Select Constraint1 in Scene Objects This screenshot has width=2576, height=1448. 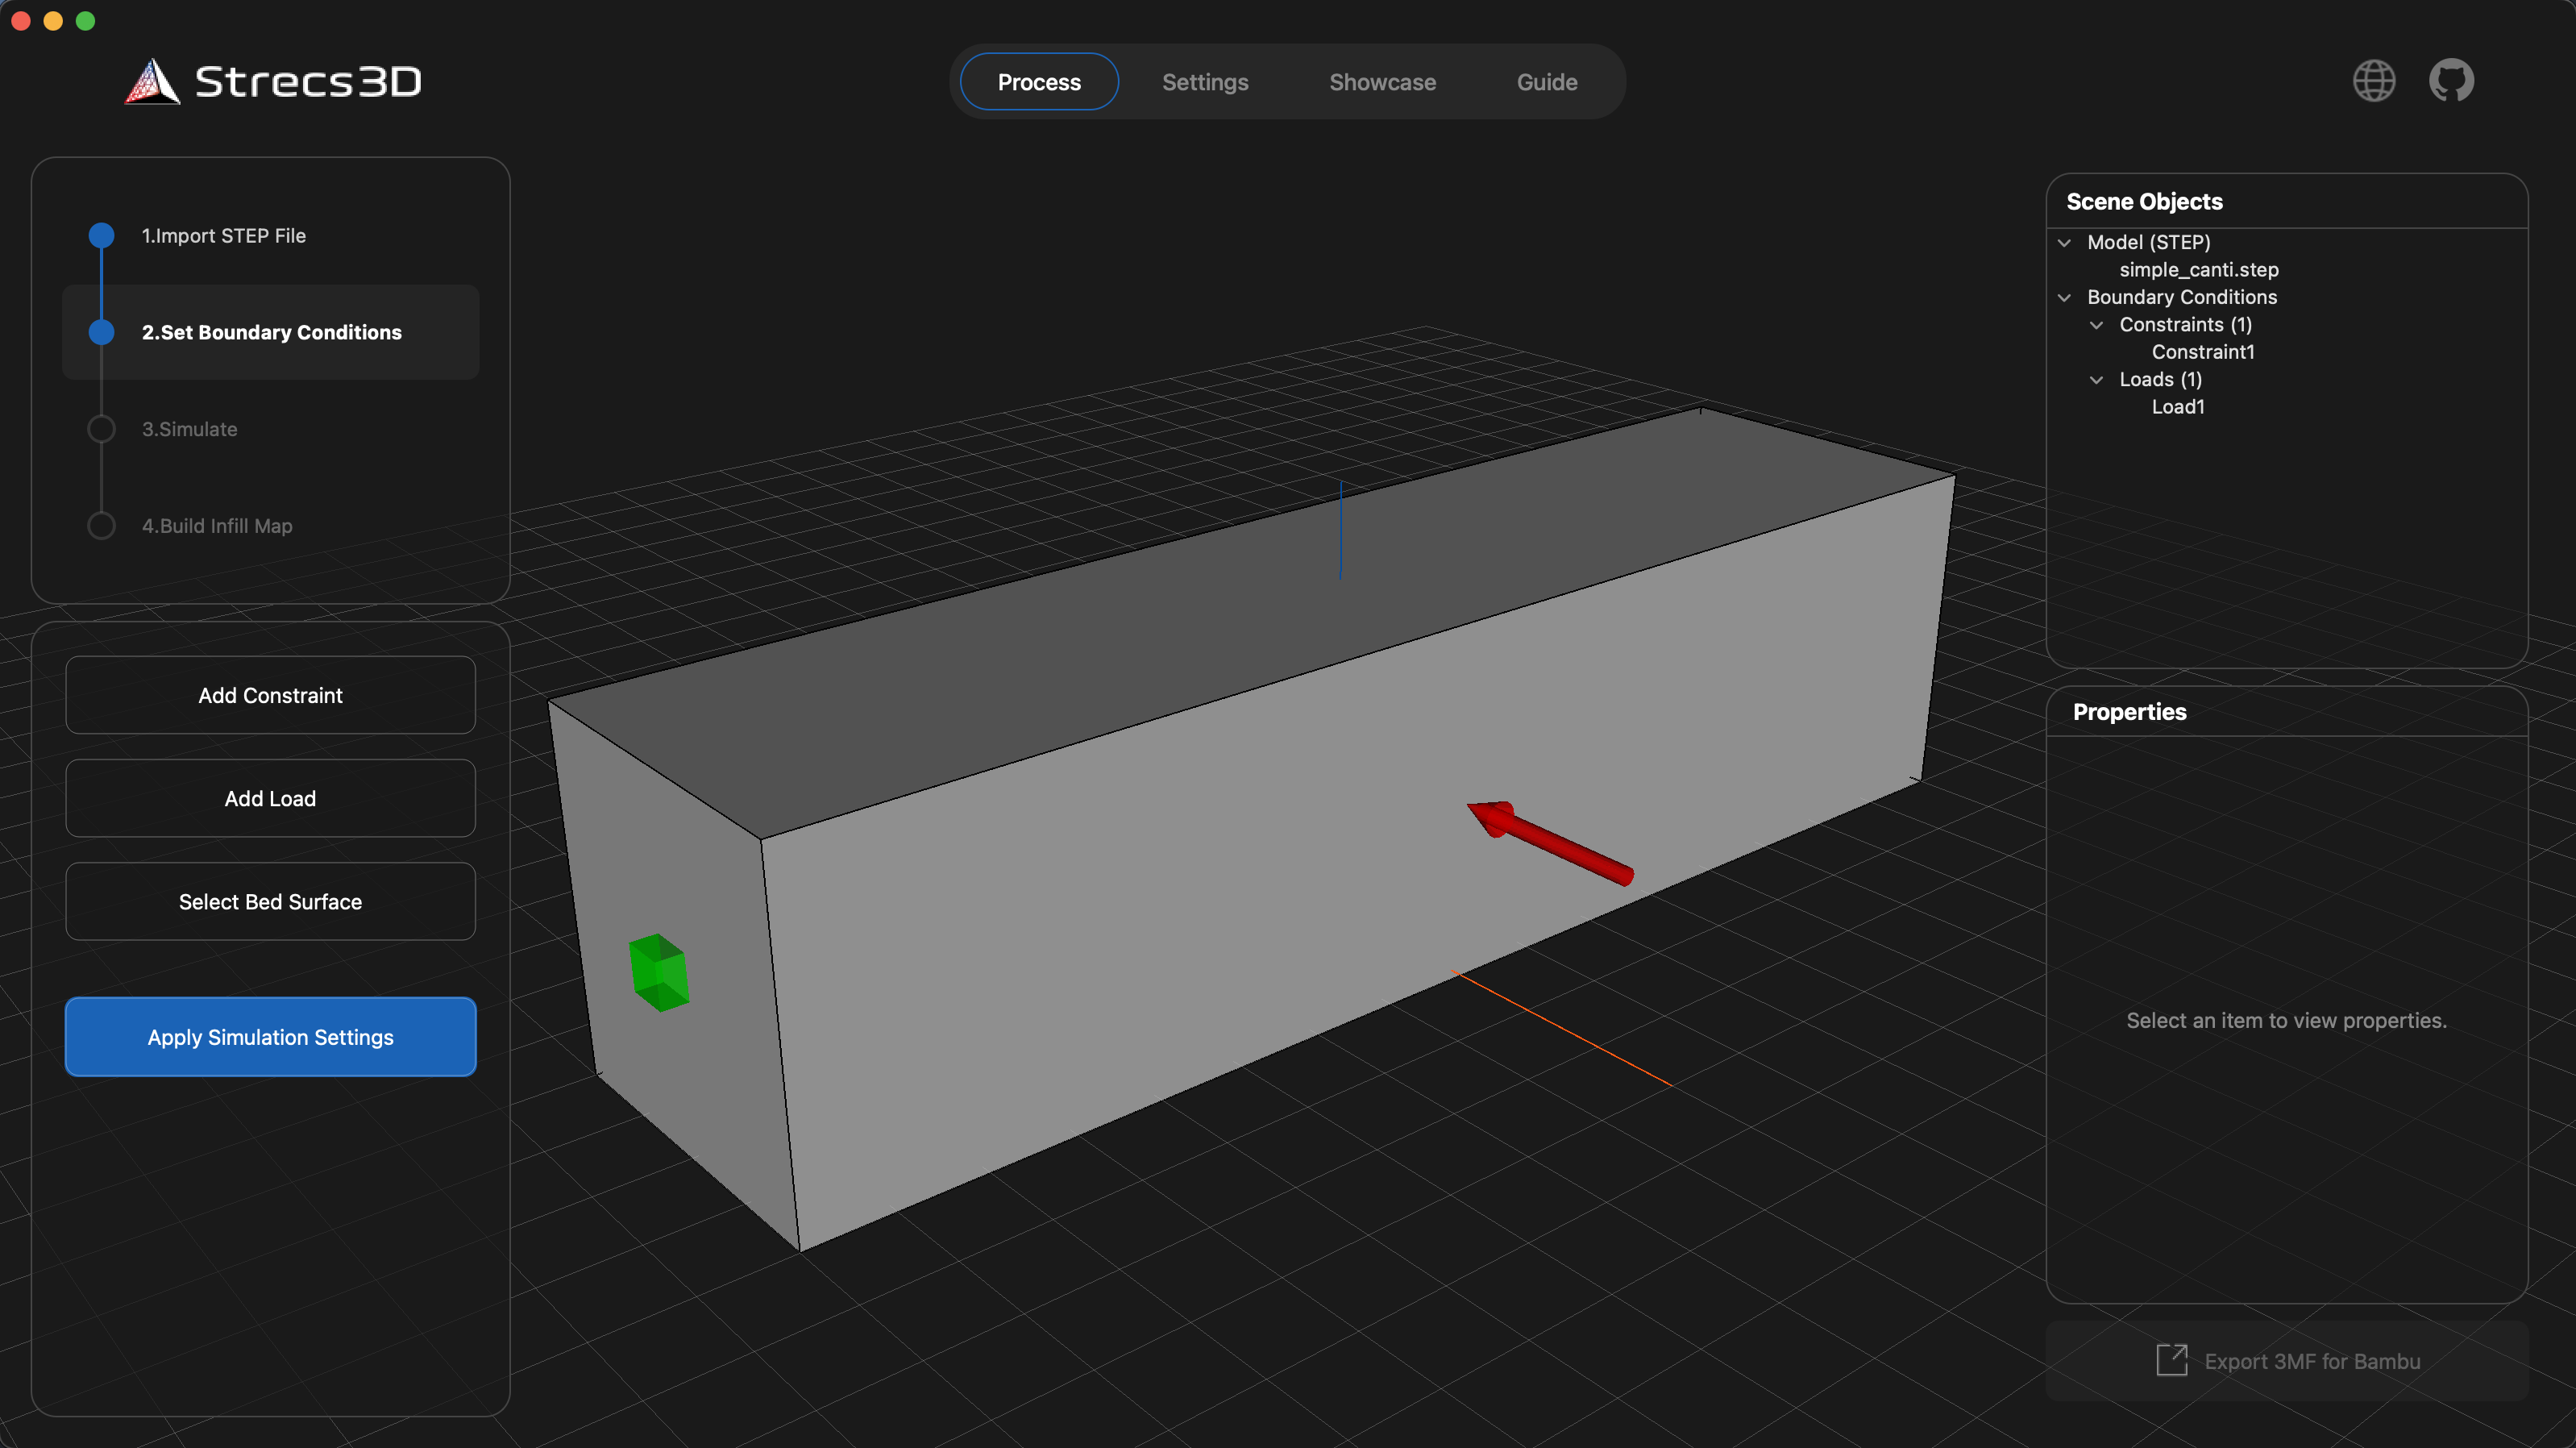[2202, 352]
